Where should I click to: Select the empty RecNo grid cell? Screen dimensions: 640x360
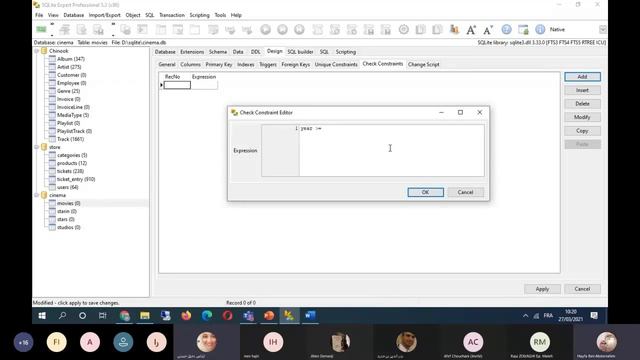pyautogui.click(x=177, y=85)
